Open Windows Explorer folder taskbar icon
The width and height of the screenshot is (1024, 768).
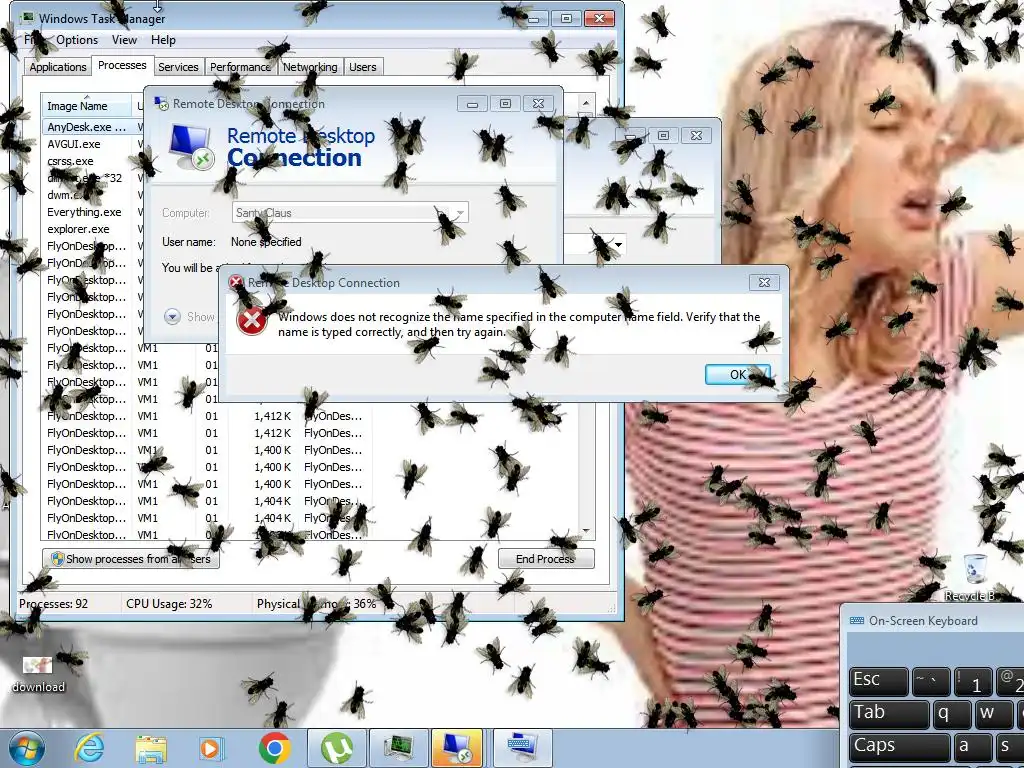pos(150,749)
